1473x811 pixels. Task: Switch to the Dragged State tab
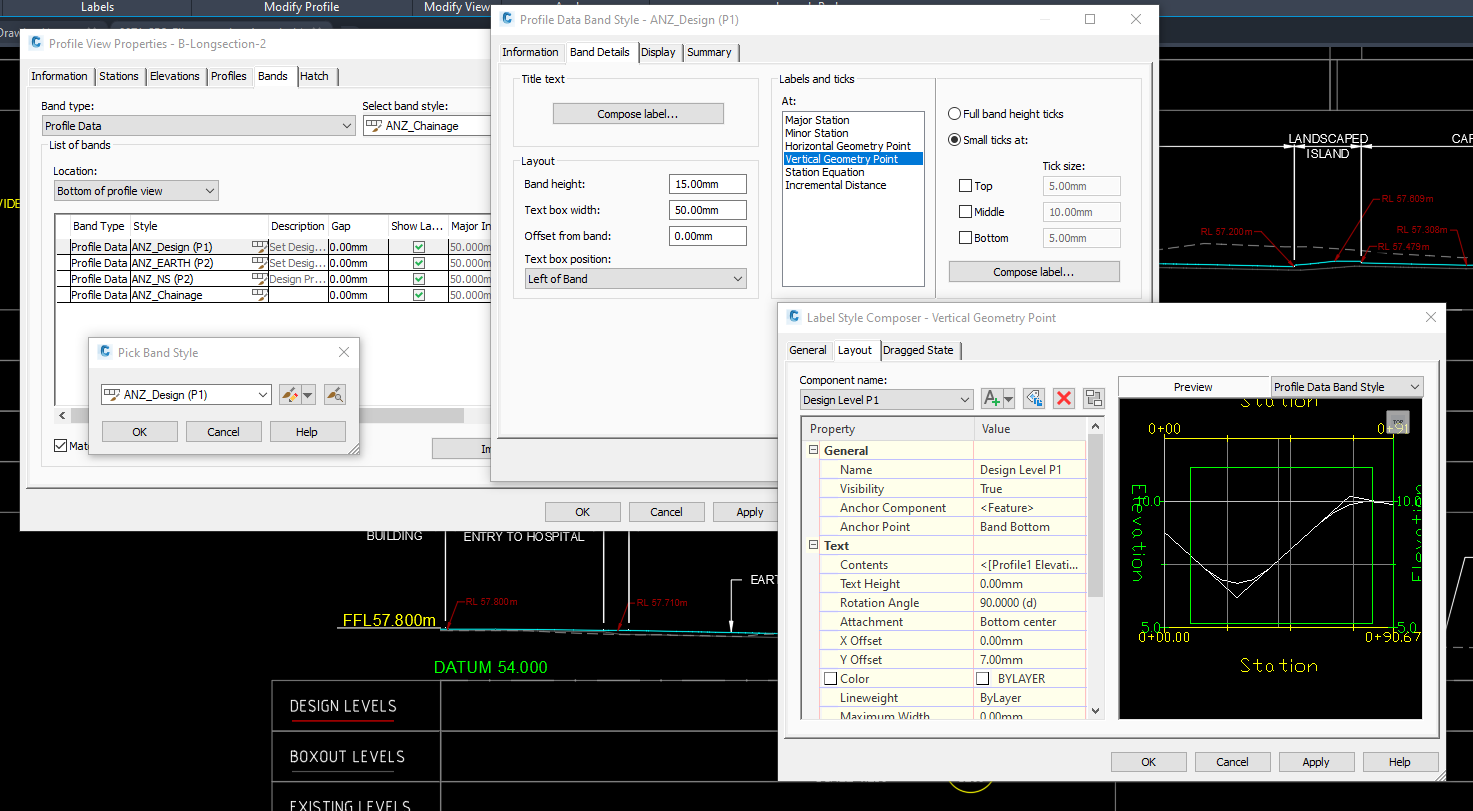tap(918, 350)
